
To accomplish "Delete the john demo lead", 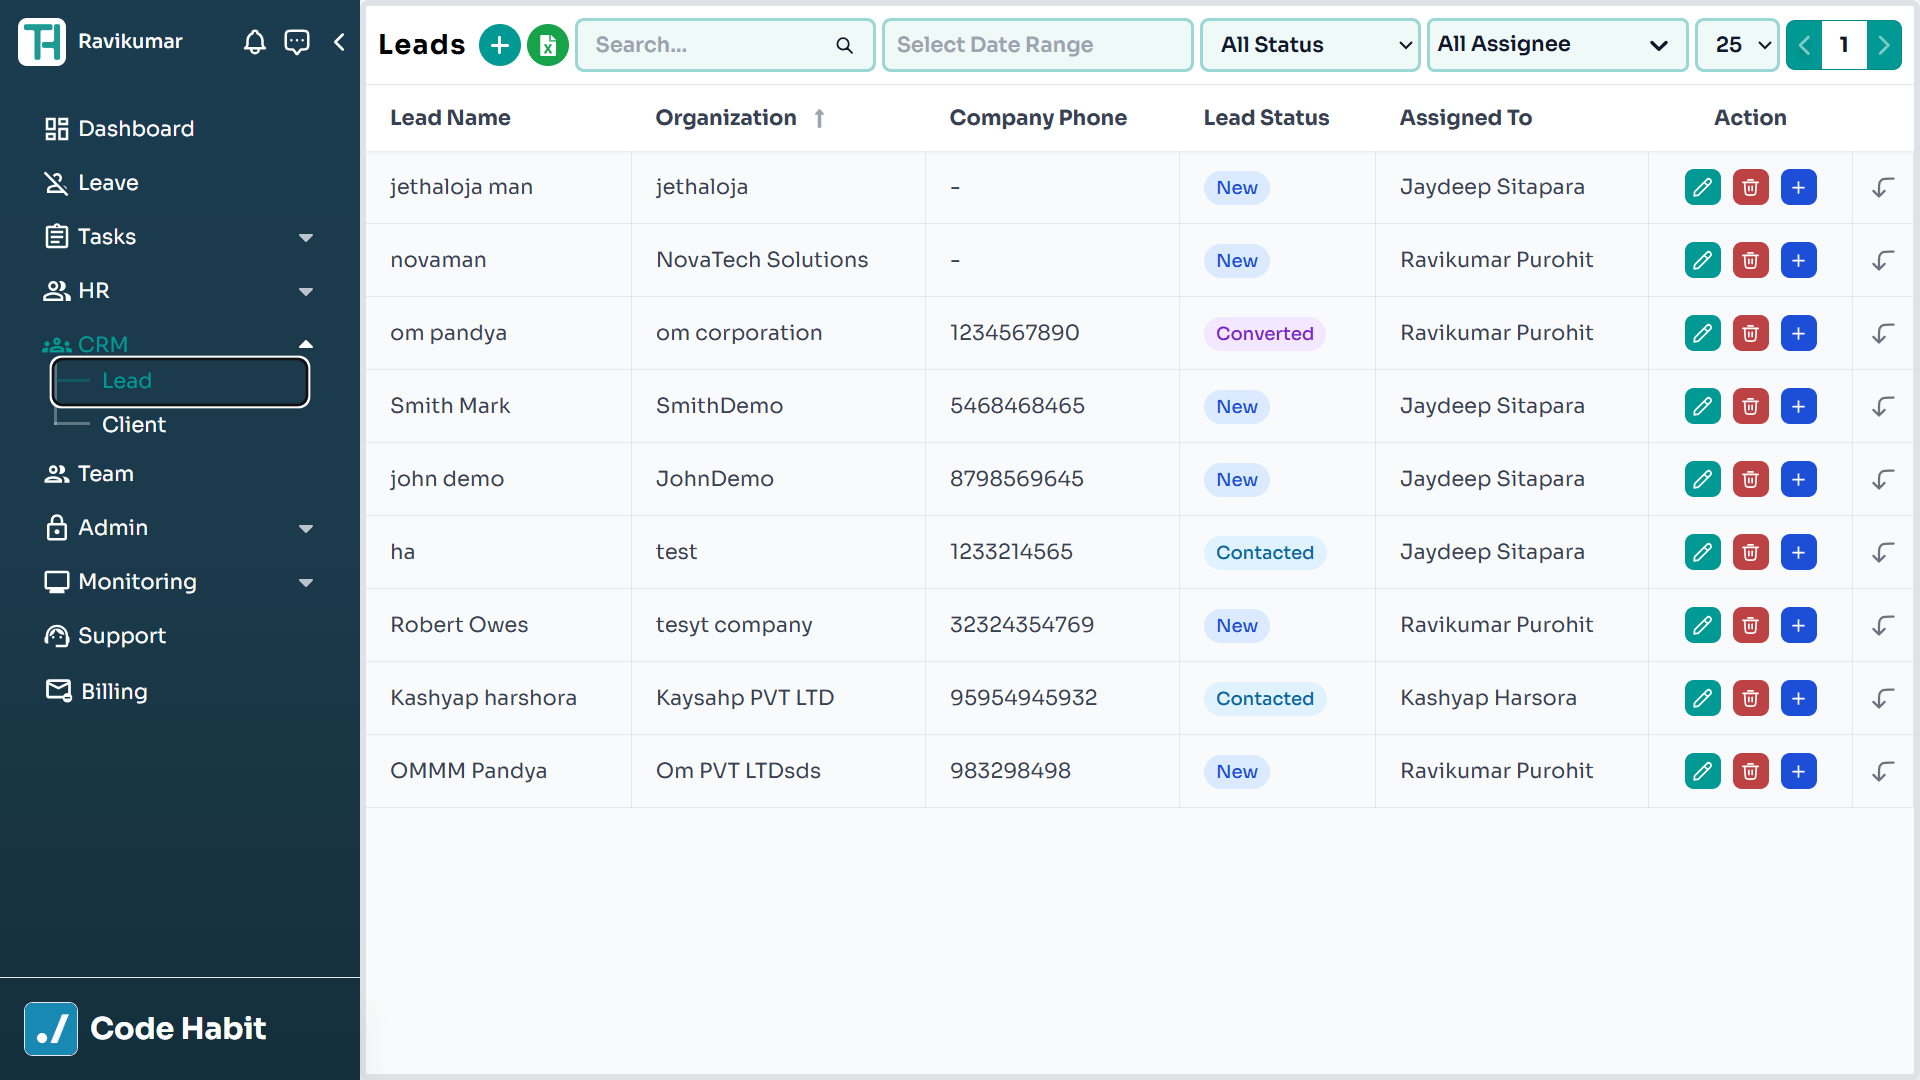I will 1751,479.
